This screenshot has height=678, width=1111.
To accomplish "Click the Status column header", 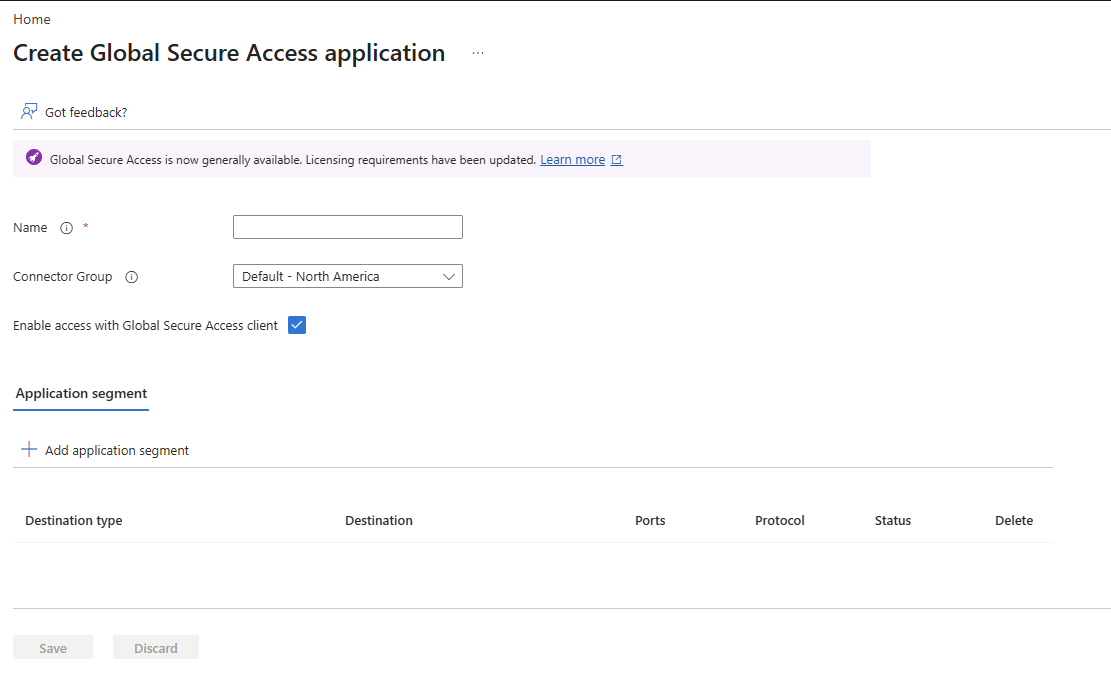I will coord(893,520).
